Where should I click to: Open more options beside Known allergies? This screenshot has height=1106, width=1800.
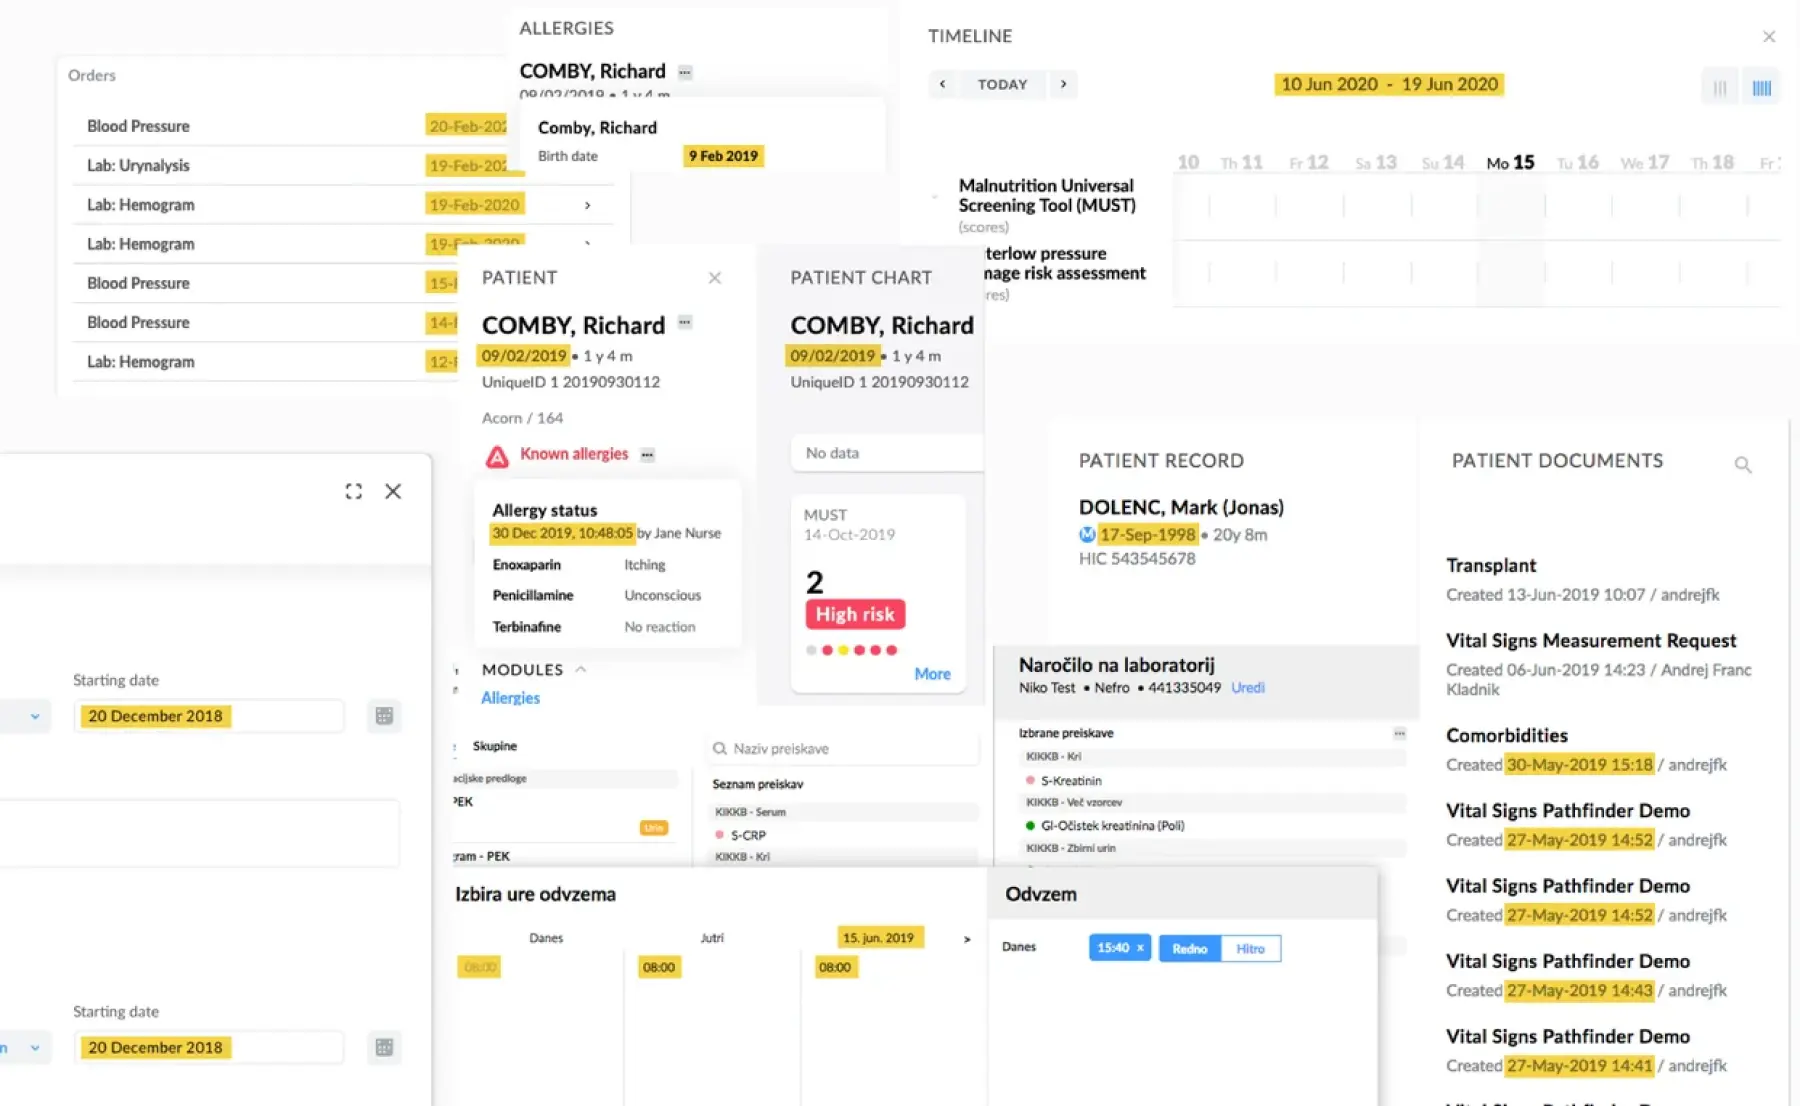point(648,455)
